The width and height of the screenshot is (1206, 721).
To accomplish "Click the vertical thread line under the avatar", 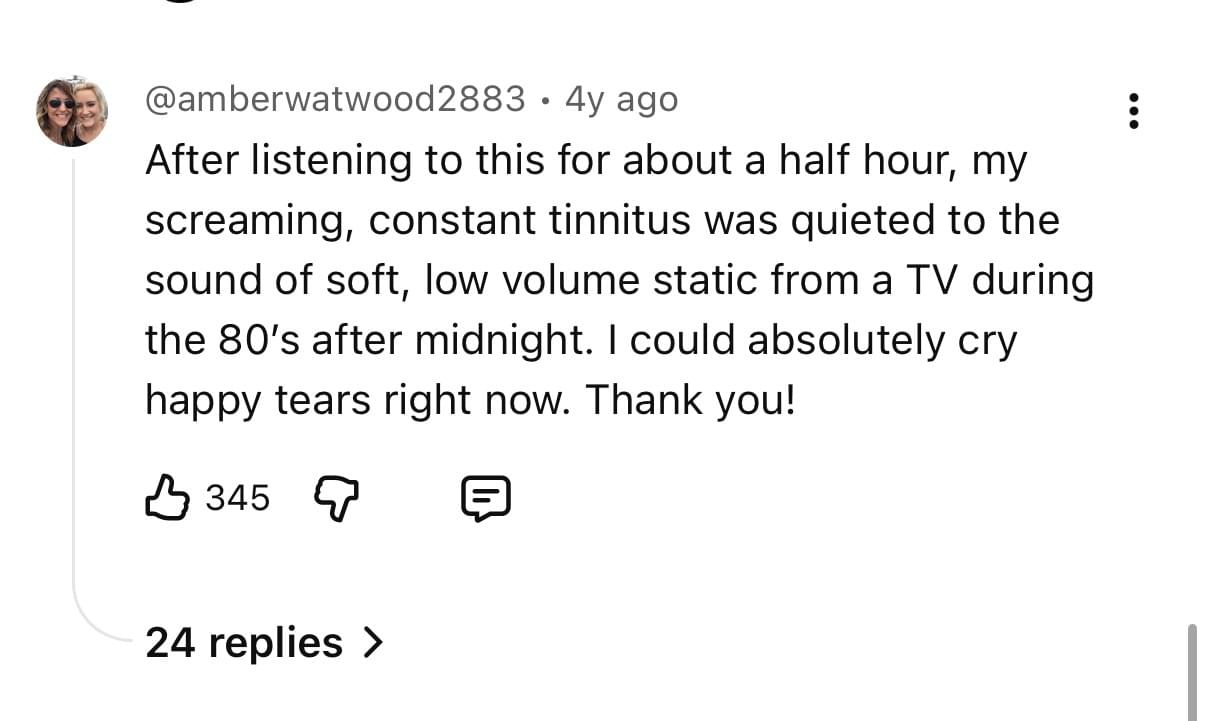I will (x=73, y=380).
